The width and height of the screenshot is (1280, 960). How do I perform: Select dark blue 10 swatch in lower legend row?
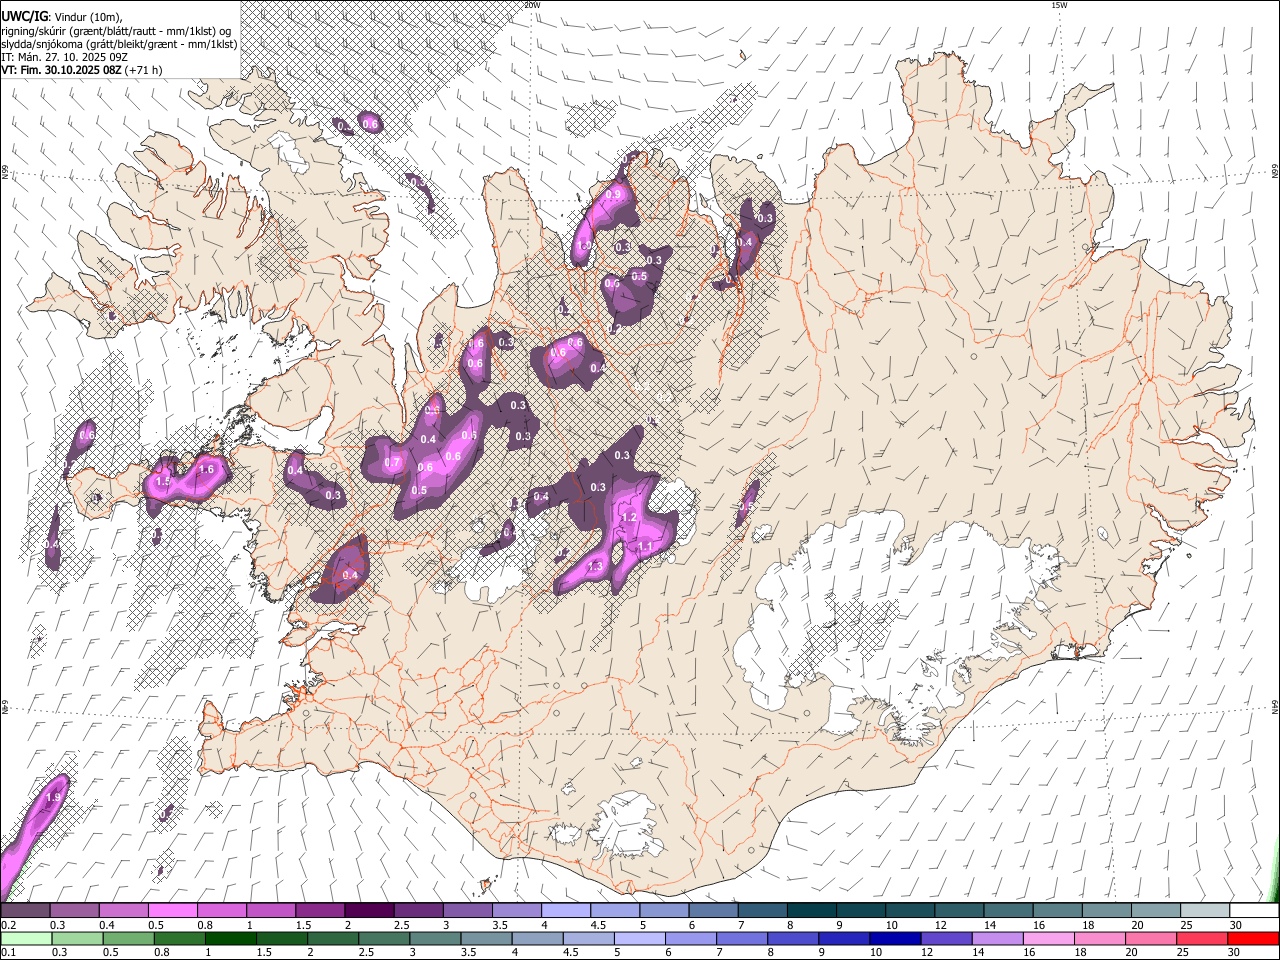pos(894,938)
